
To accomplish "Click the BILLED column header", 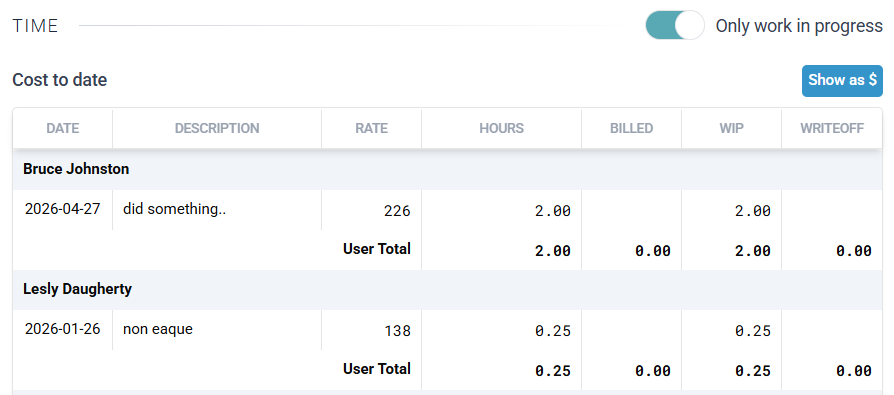I will 632,129.
